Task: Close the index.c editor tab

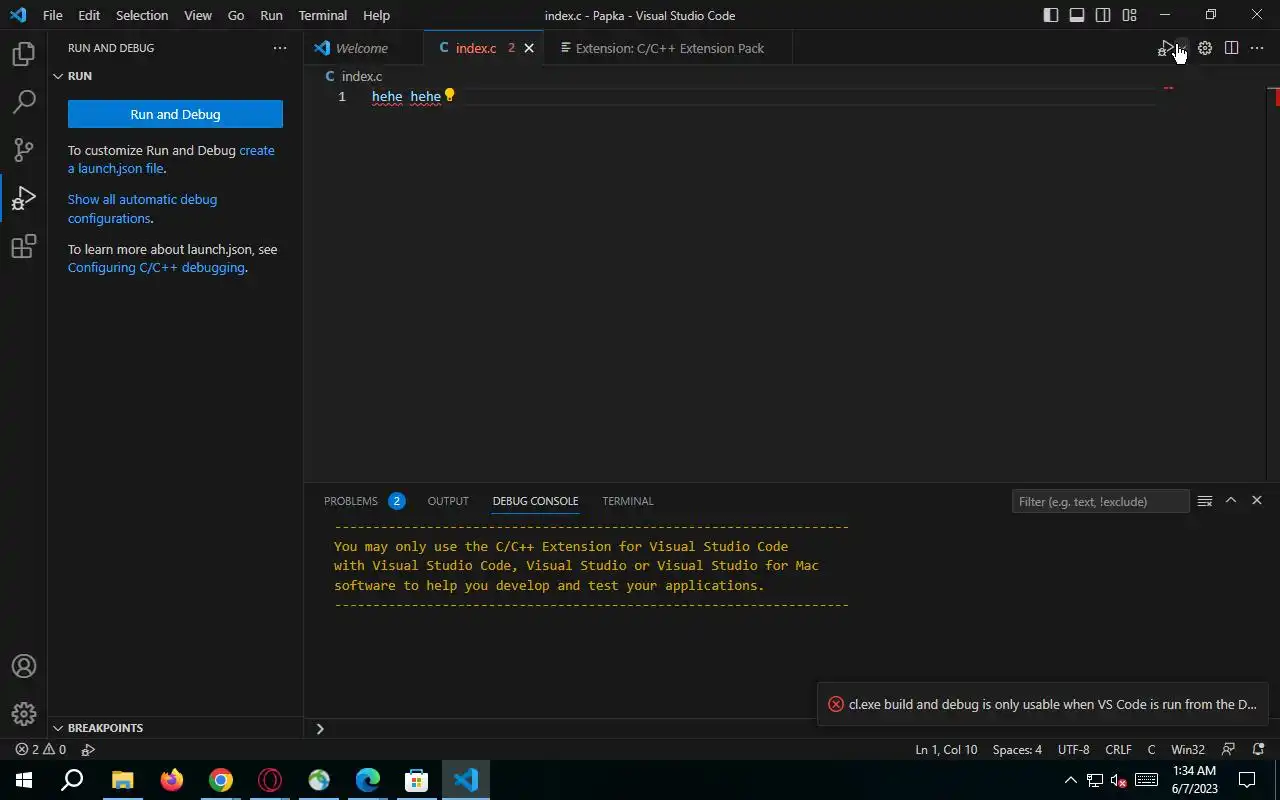Action: click(x=529, y=48)
